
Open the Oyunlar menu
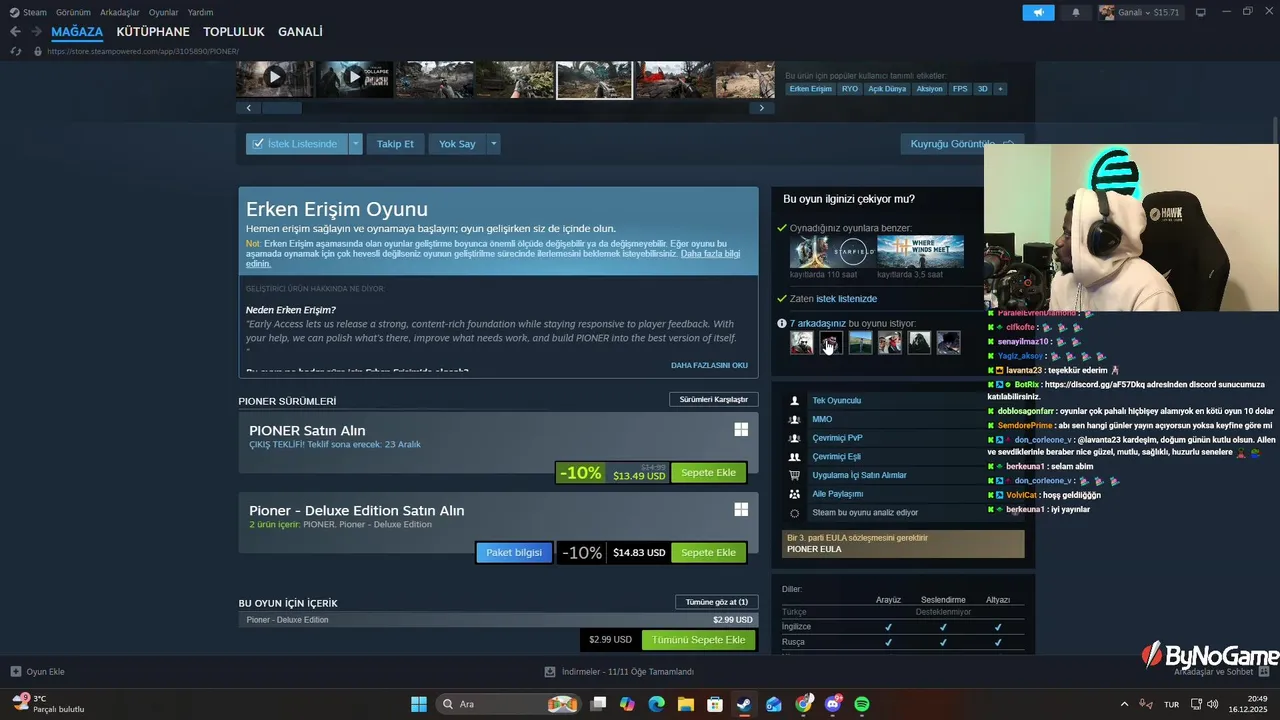pos(163,12)
